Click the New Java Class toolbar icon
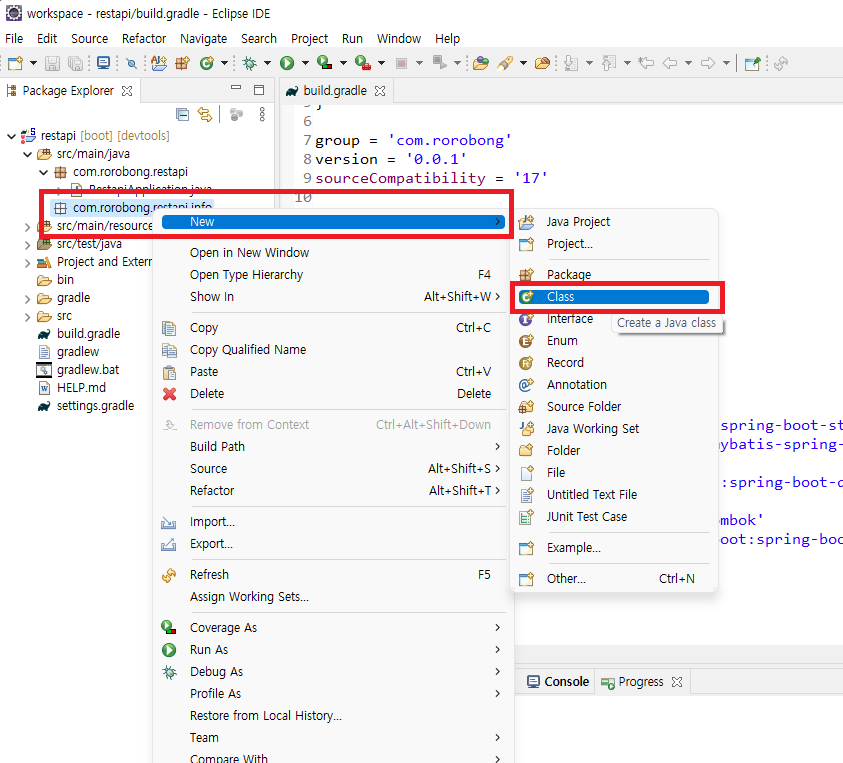 [206, 63]
